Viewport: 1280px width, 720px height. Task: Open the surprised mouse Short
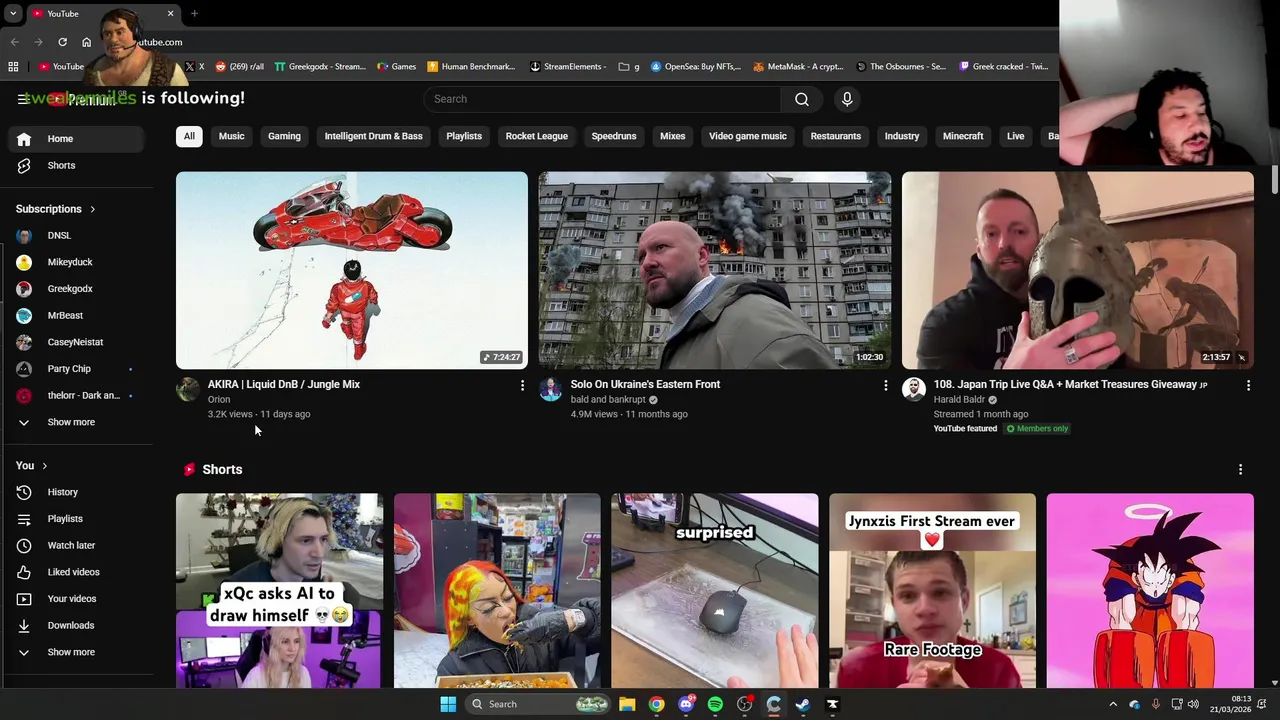[x=715, y=590]
